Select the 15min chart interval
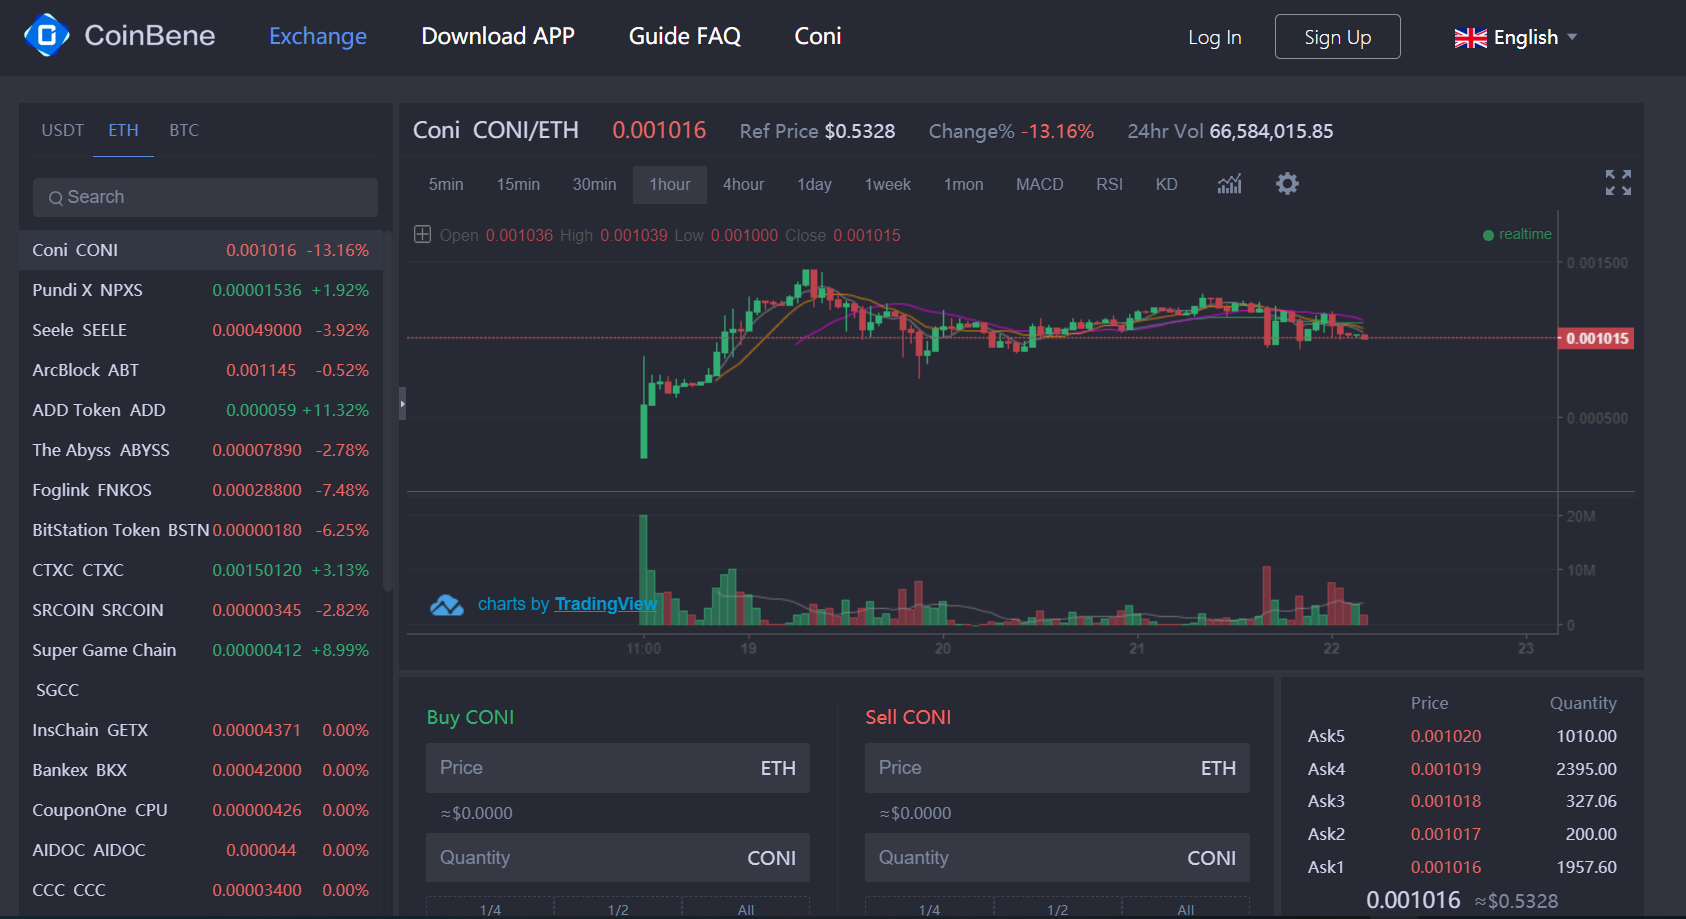This screenshot has height=919, width=1686. click(x=518, y=185)
